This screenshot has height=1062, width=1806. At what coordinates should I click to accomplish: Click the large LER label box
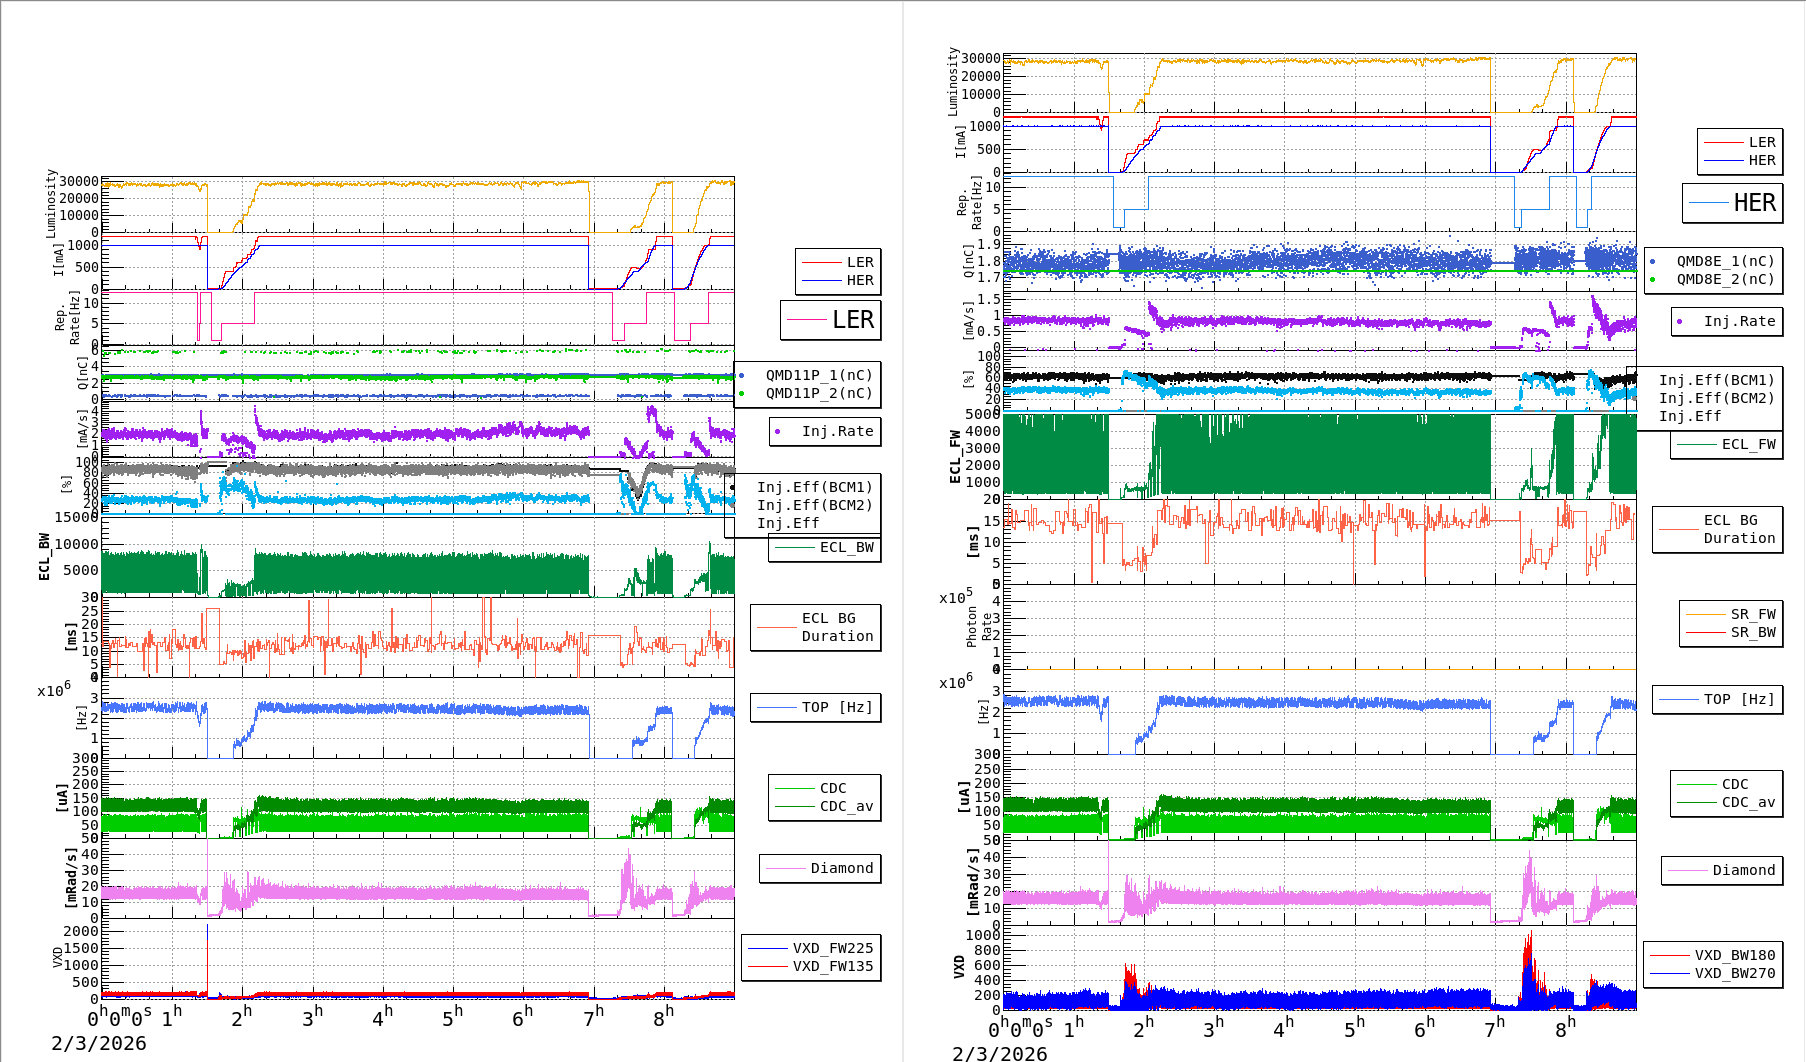tap(831, 320)
